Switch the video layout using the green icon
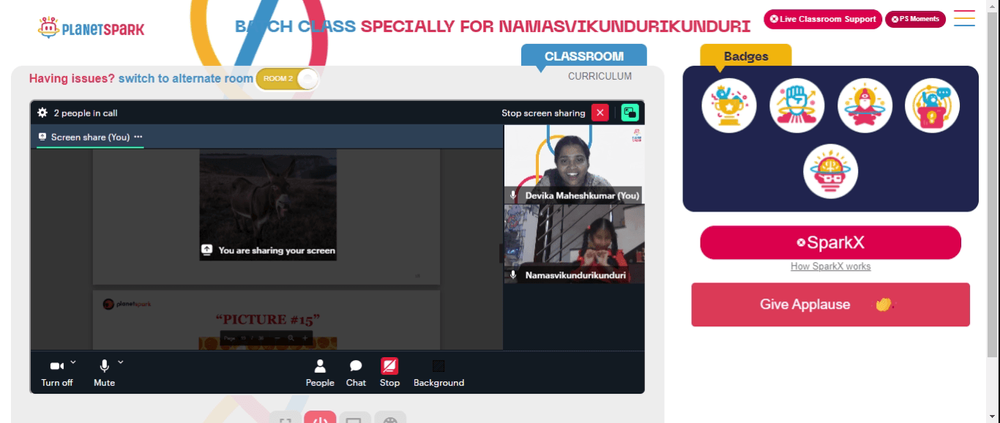 (630, 113)
